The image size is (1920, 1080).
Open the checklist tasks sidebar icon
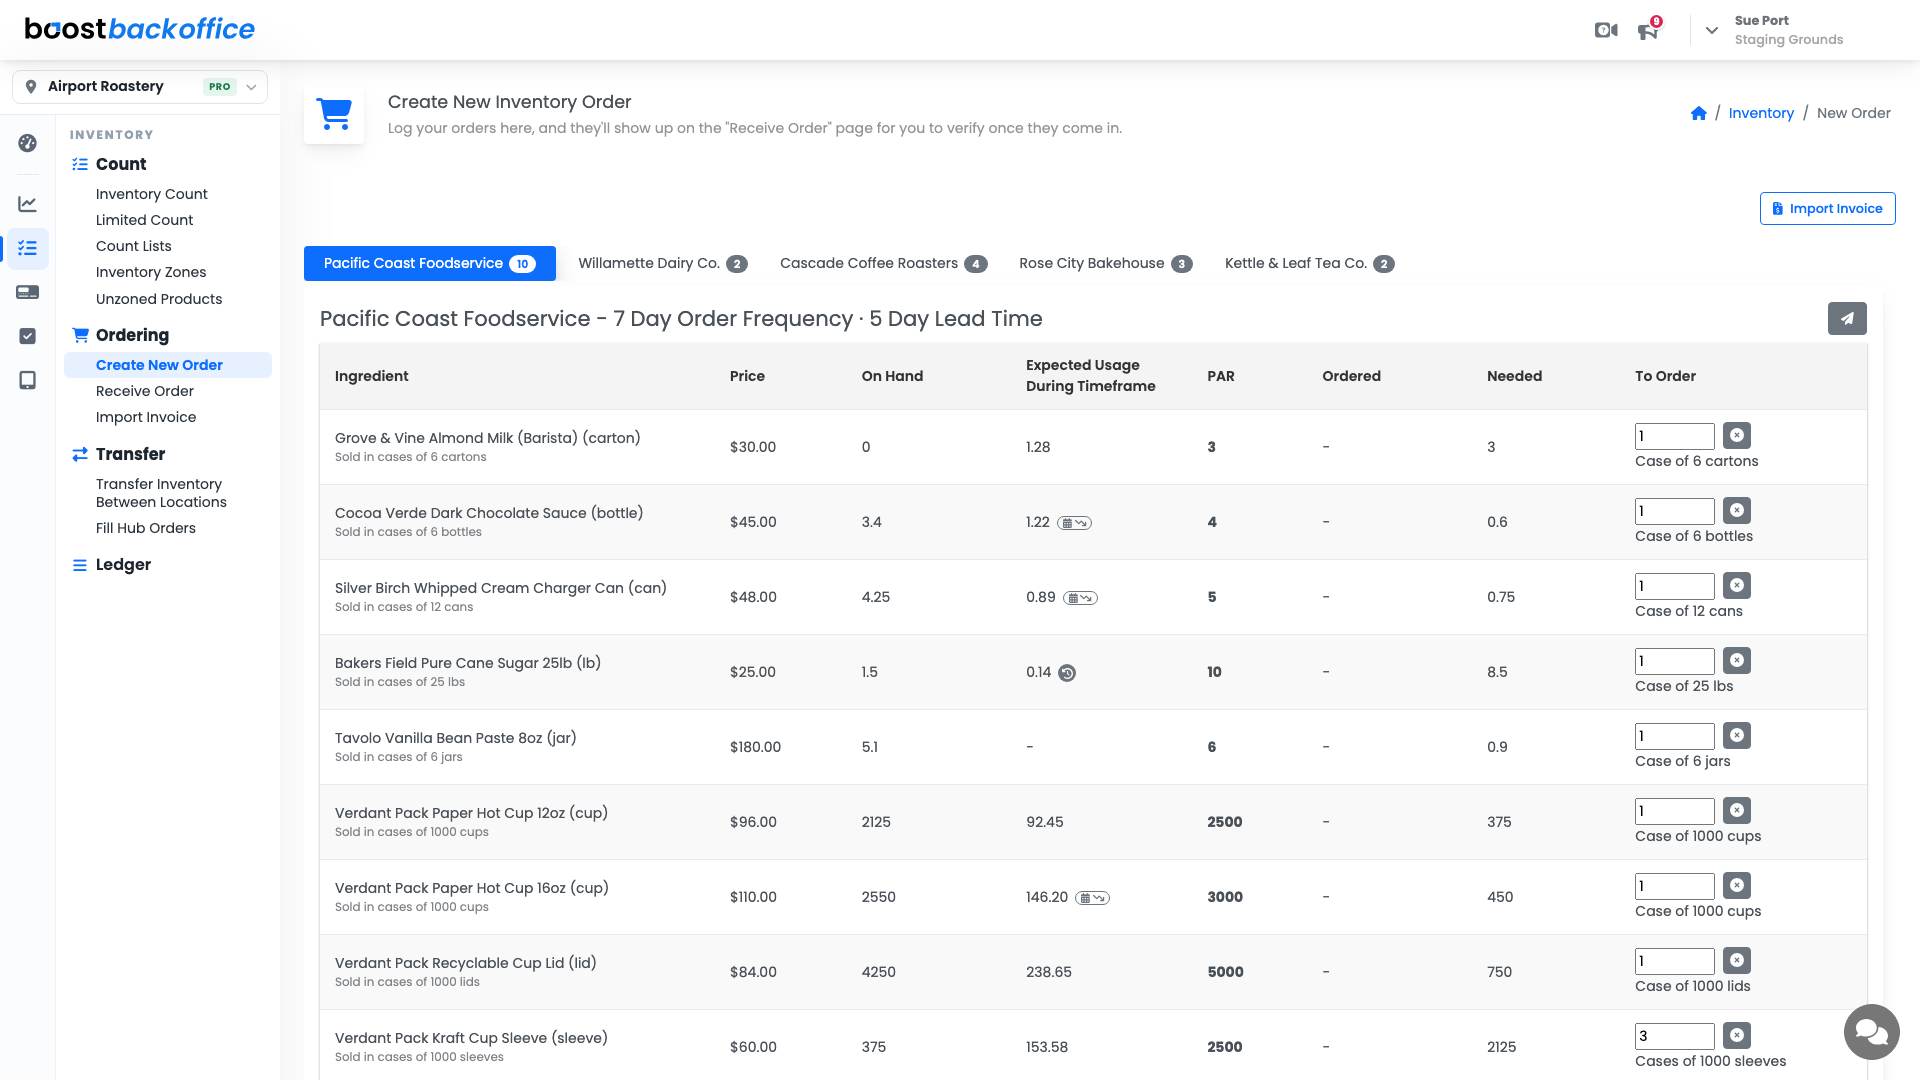tap(28, 336)
